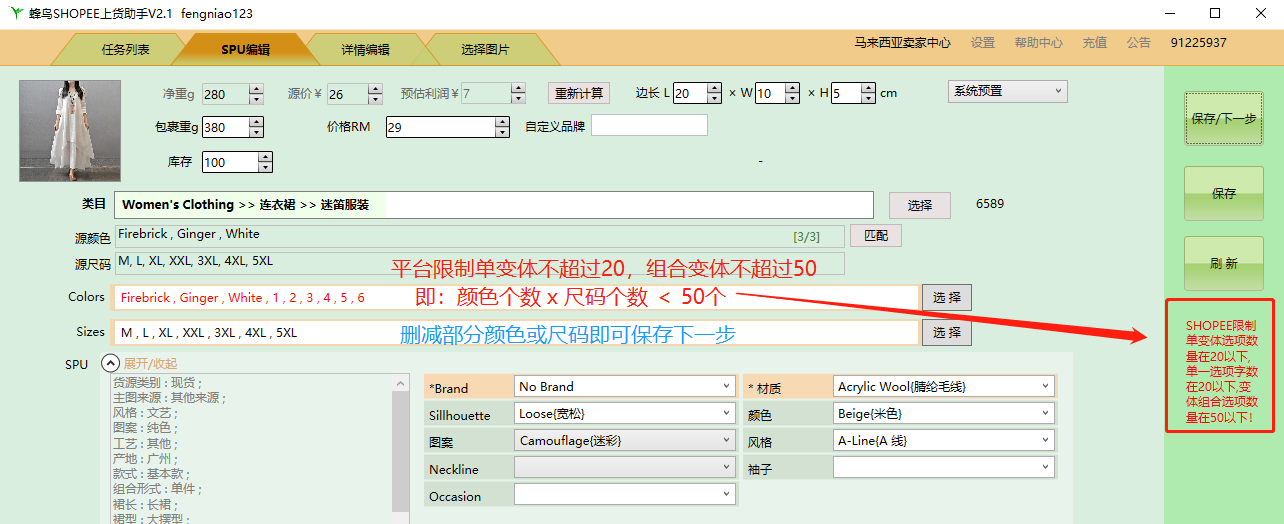Click the Sizes text field
1284x524 pixels.
[x=516, y=332]
